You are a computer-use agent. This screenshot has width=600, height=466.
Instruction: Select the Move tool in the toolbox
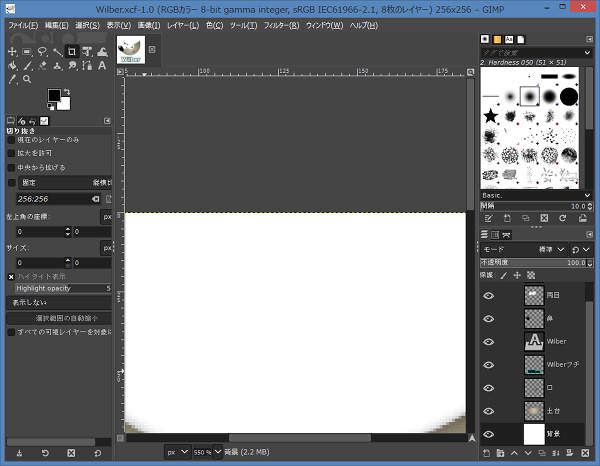pyautogui.click(x=12, y=52)
